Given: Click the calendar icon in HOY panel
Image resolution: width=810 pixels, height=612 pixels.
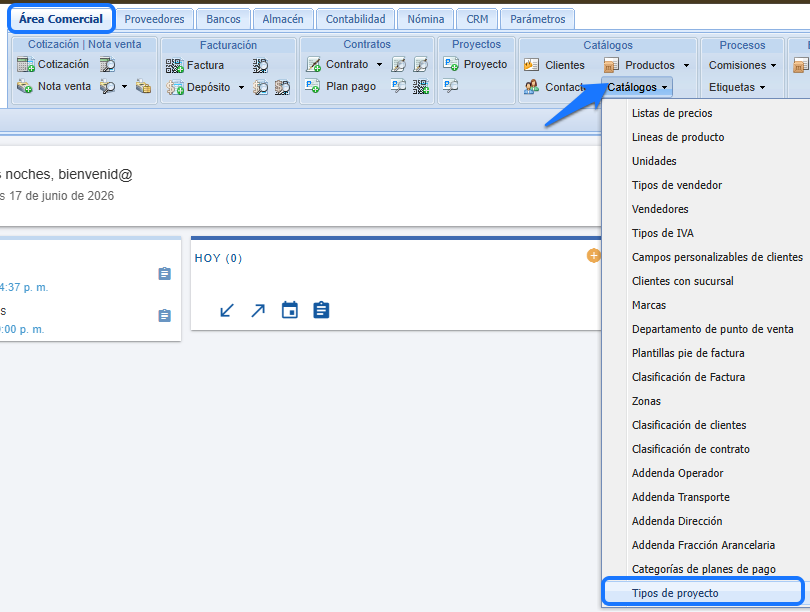Looking at the screenshot, I should 290,310.
